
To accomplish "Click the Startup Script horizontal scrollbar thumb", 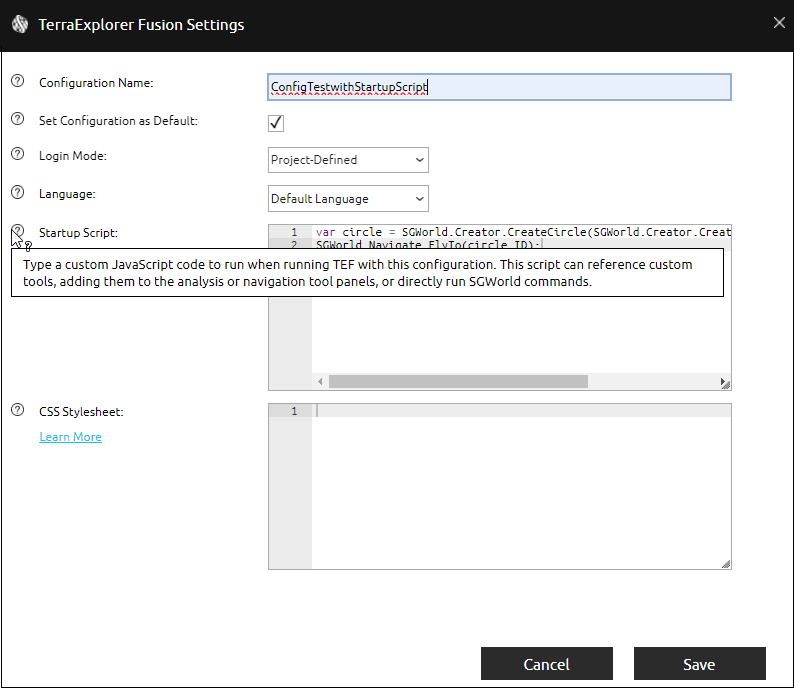I will (458, 382).
